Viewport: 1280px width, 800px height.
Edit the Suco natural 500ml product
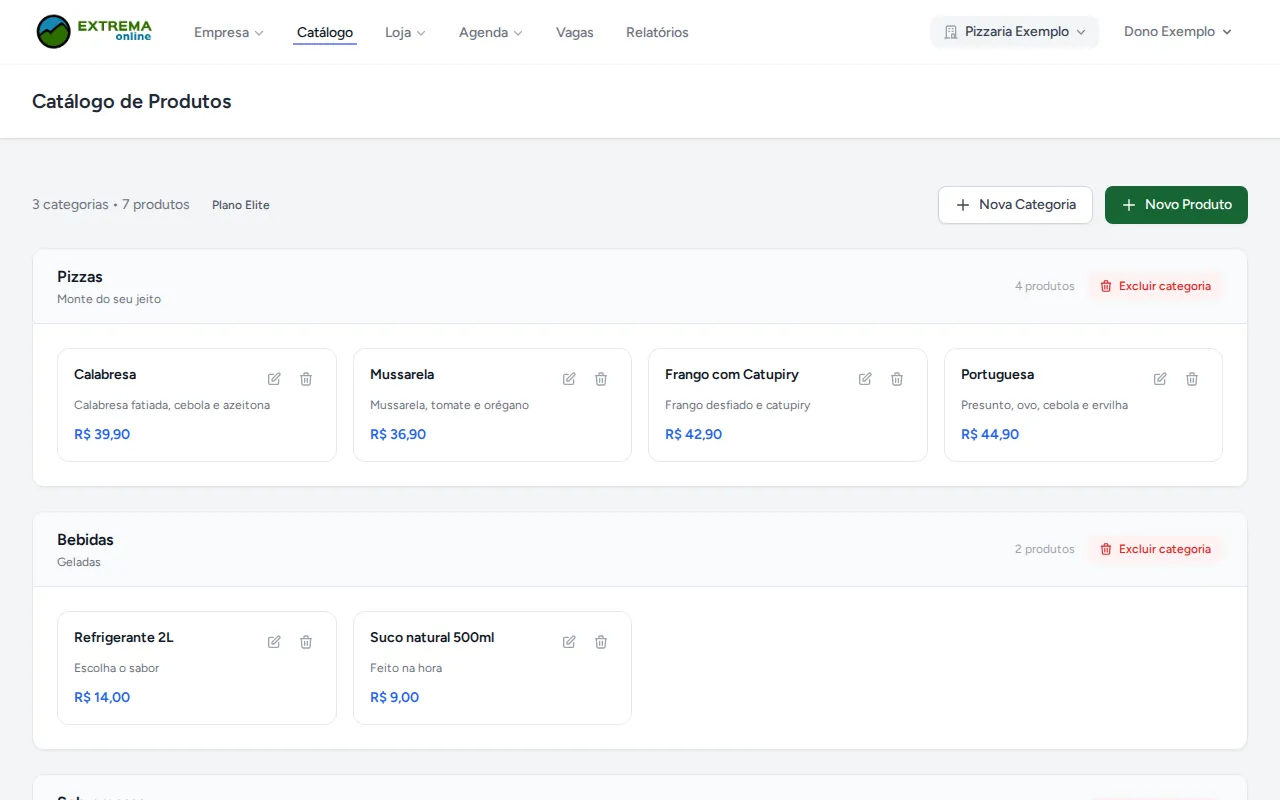pos(569,642)
